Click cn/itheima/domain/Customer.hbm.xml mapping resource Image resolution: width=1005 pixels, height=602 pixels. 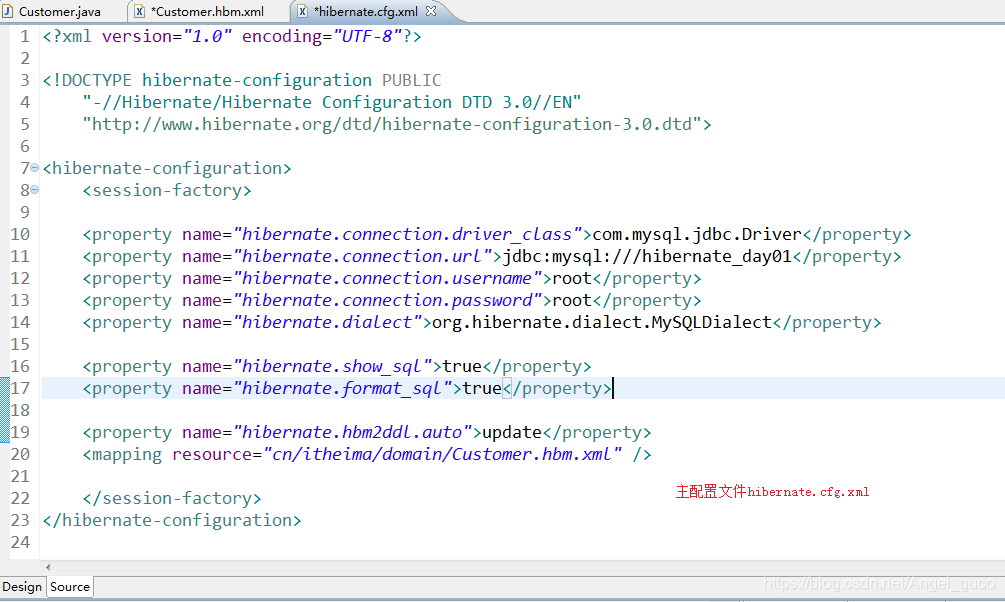(x=442, y=455)
